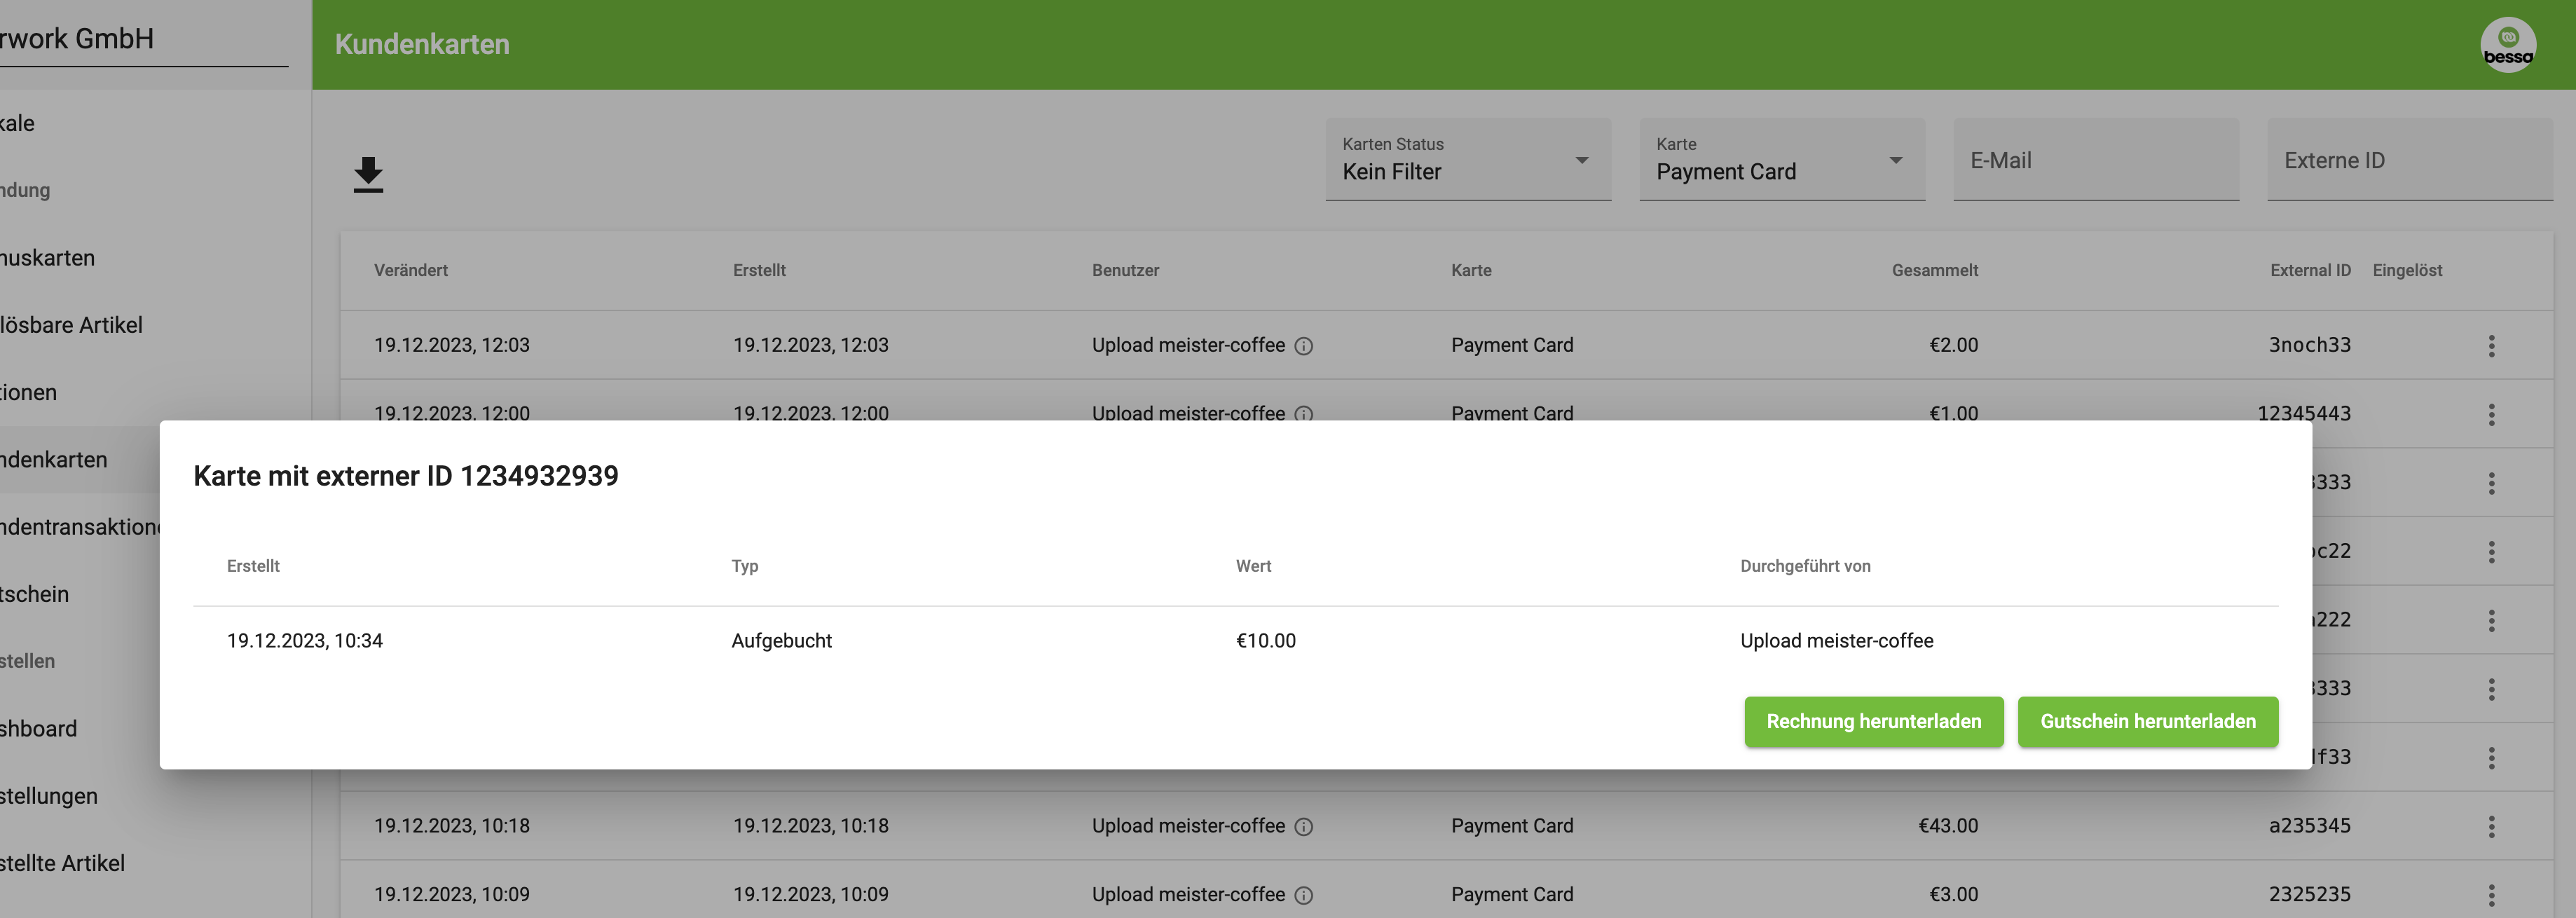
Task: Open three-dot menu for card 2325235
Action: 2491,894
